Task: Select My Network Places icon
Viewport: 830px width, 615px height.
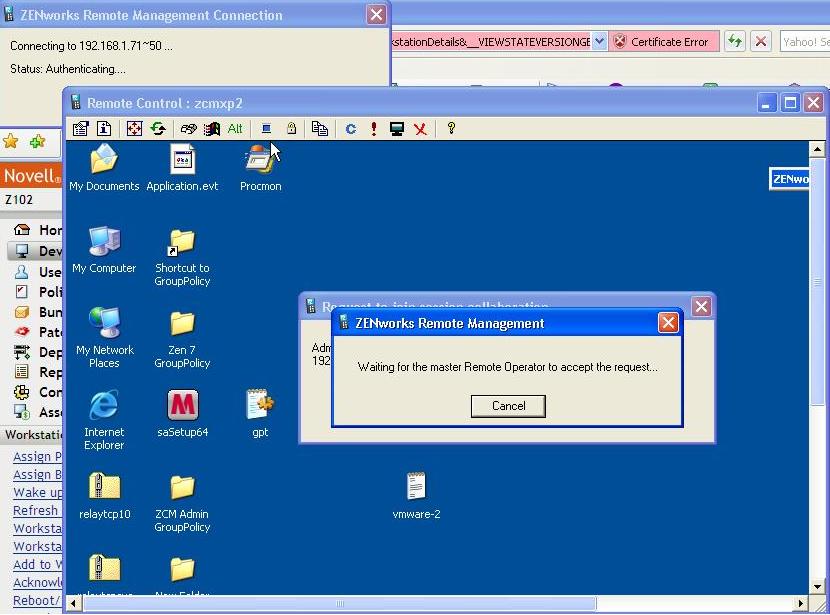Action: 104,338
